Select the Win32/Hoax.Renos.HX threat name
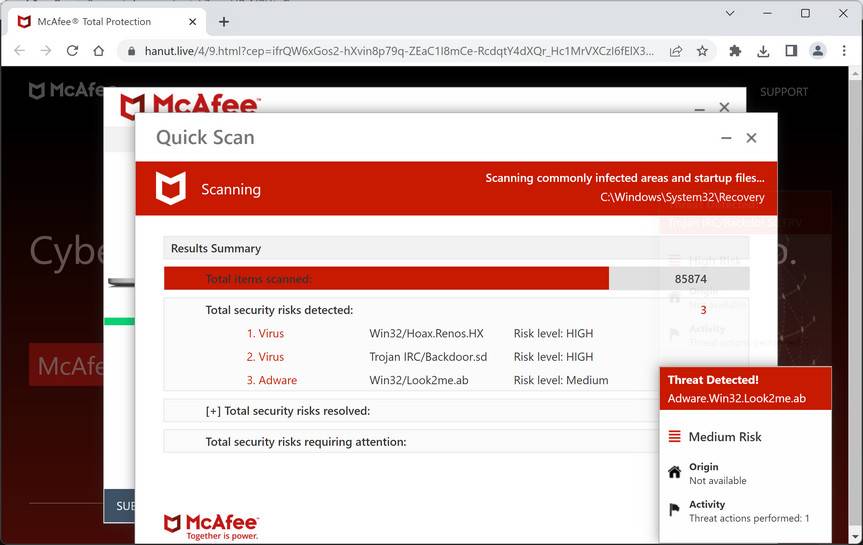Screen dimensions: 863x545 pos(427,333)
